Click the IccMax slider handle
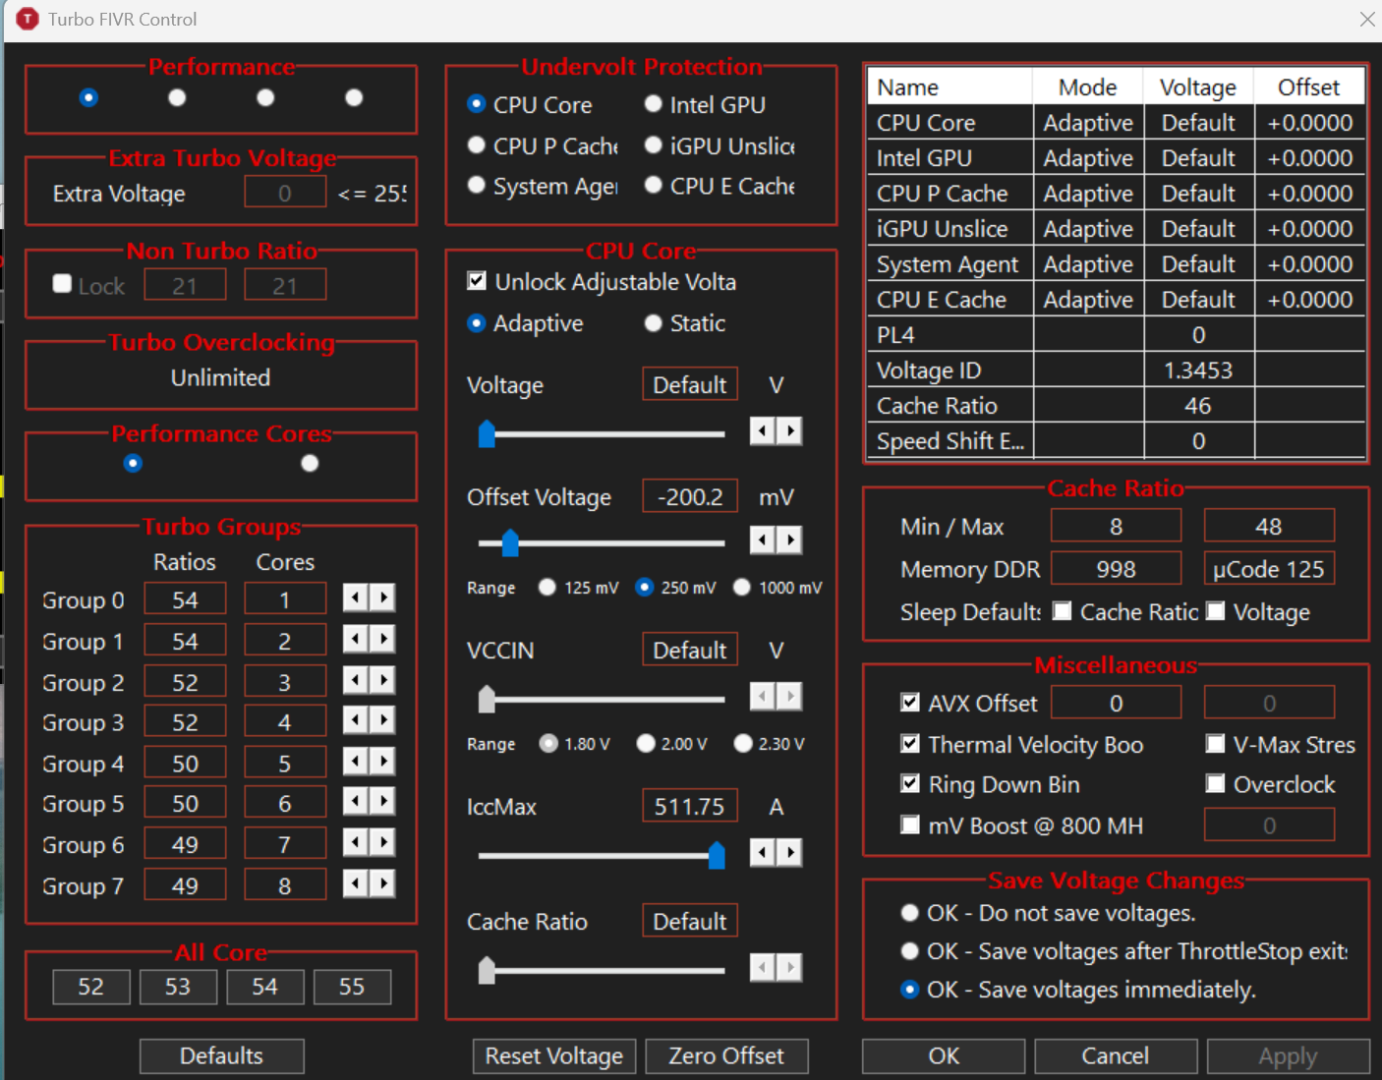1382x1080 pixels. tap(717, 855)
